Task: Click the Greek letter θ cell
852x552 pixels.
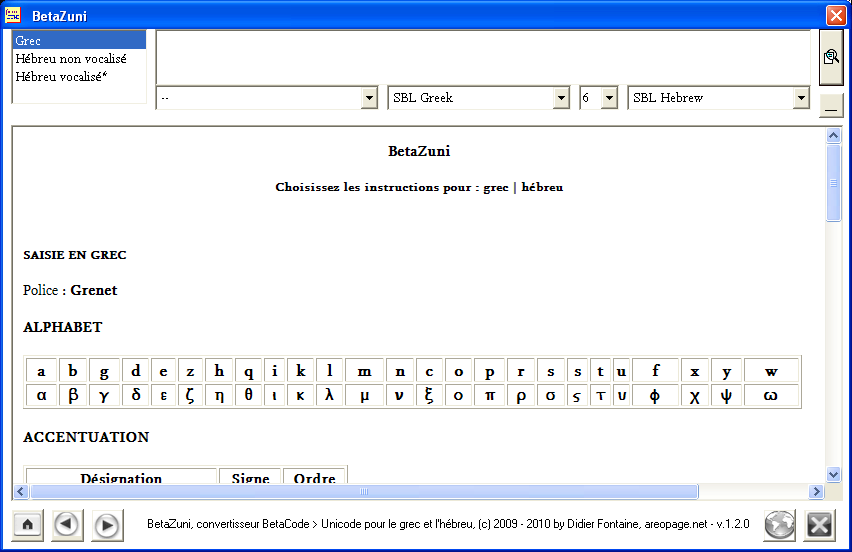Action: [x=248, y=396]
